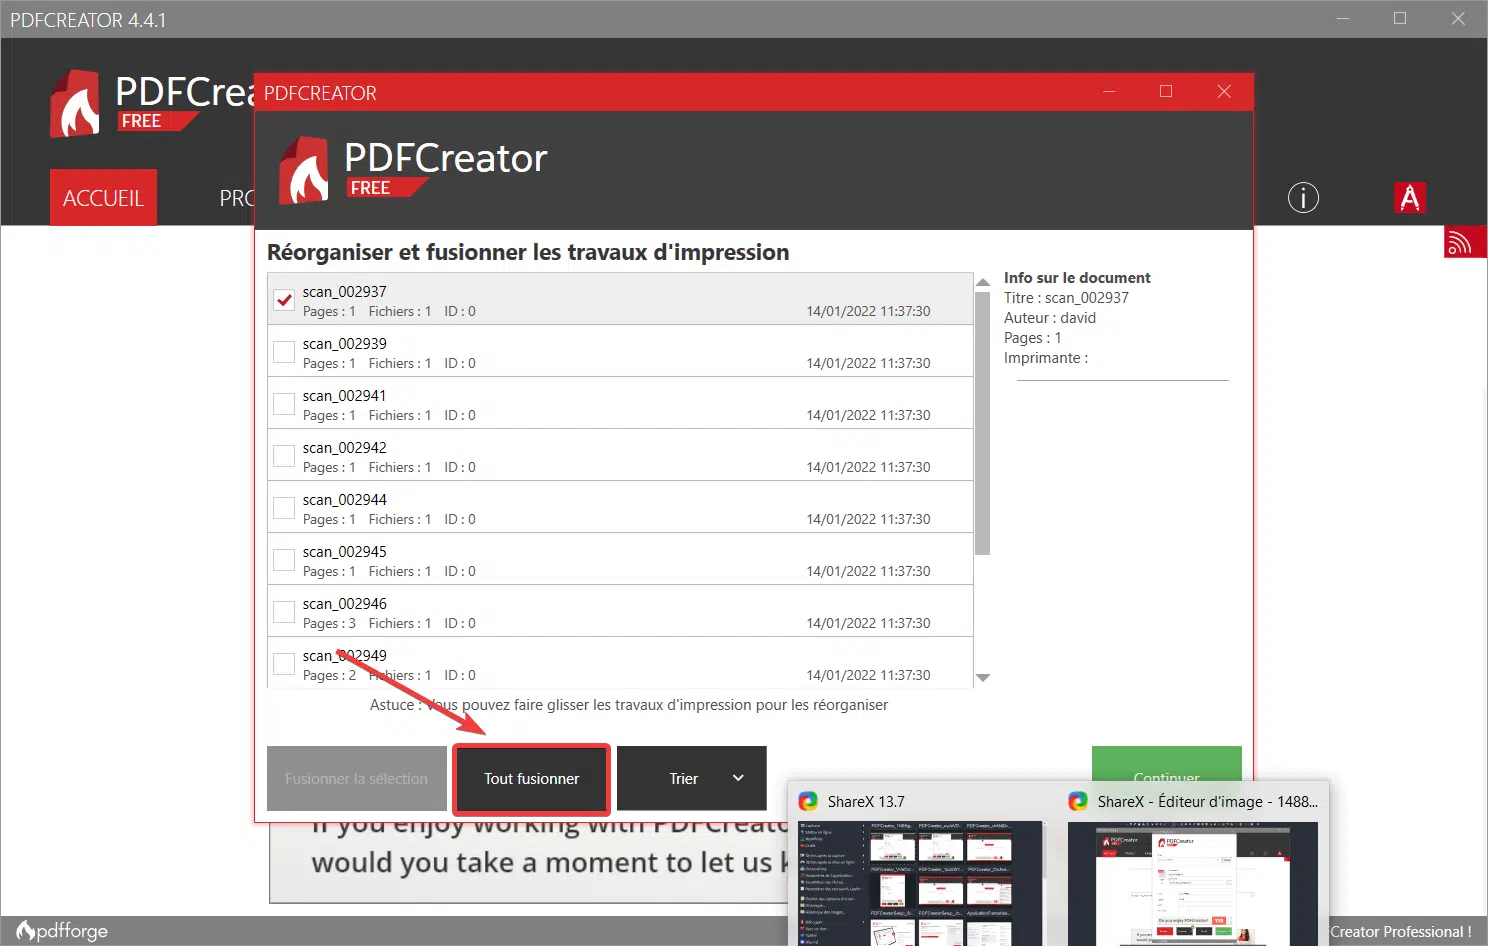This screenshot has height=946, width=1488.
Task: Check the scan_002946 checkbox
Action: coord(284,611)
